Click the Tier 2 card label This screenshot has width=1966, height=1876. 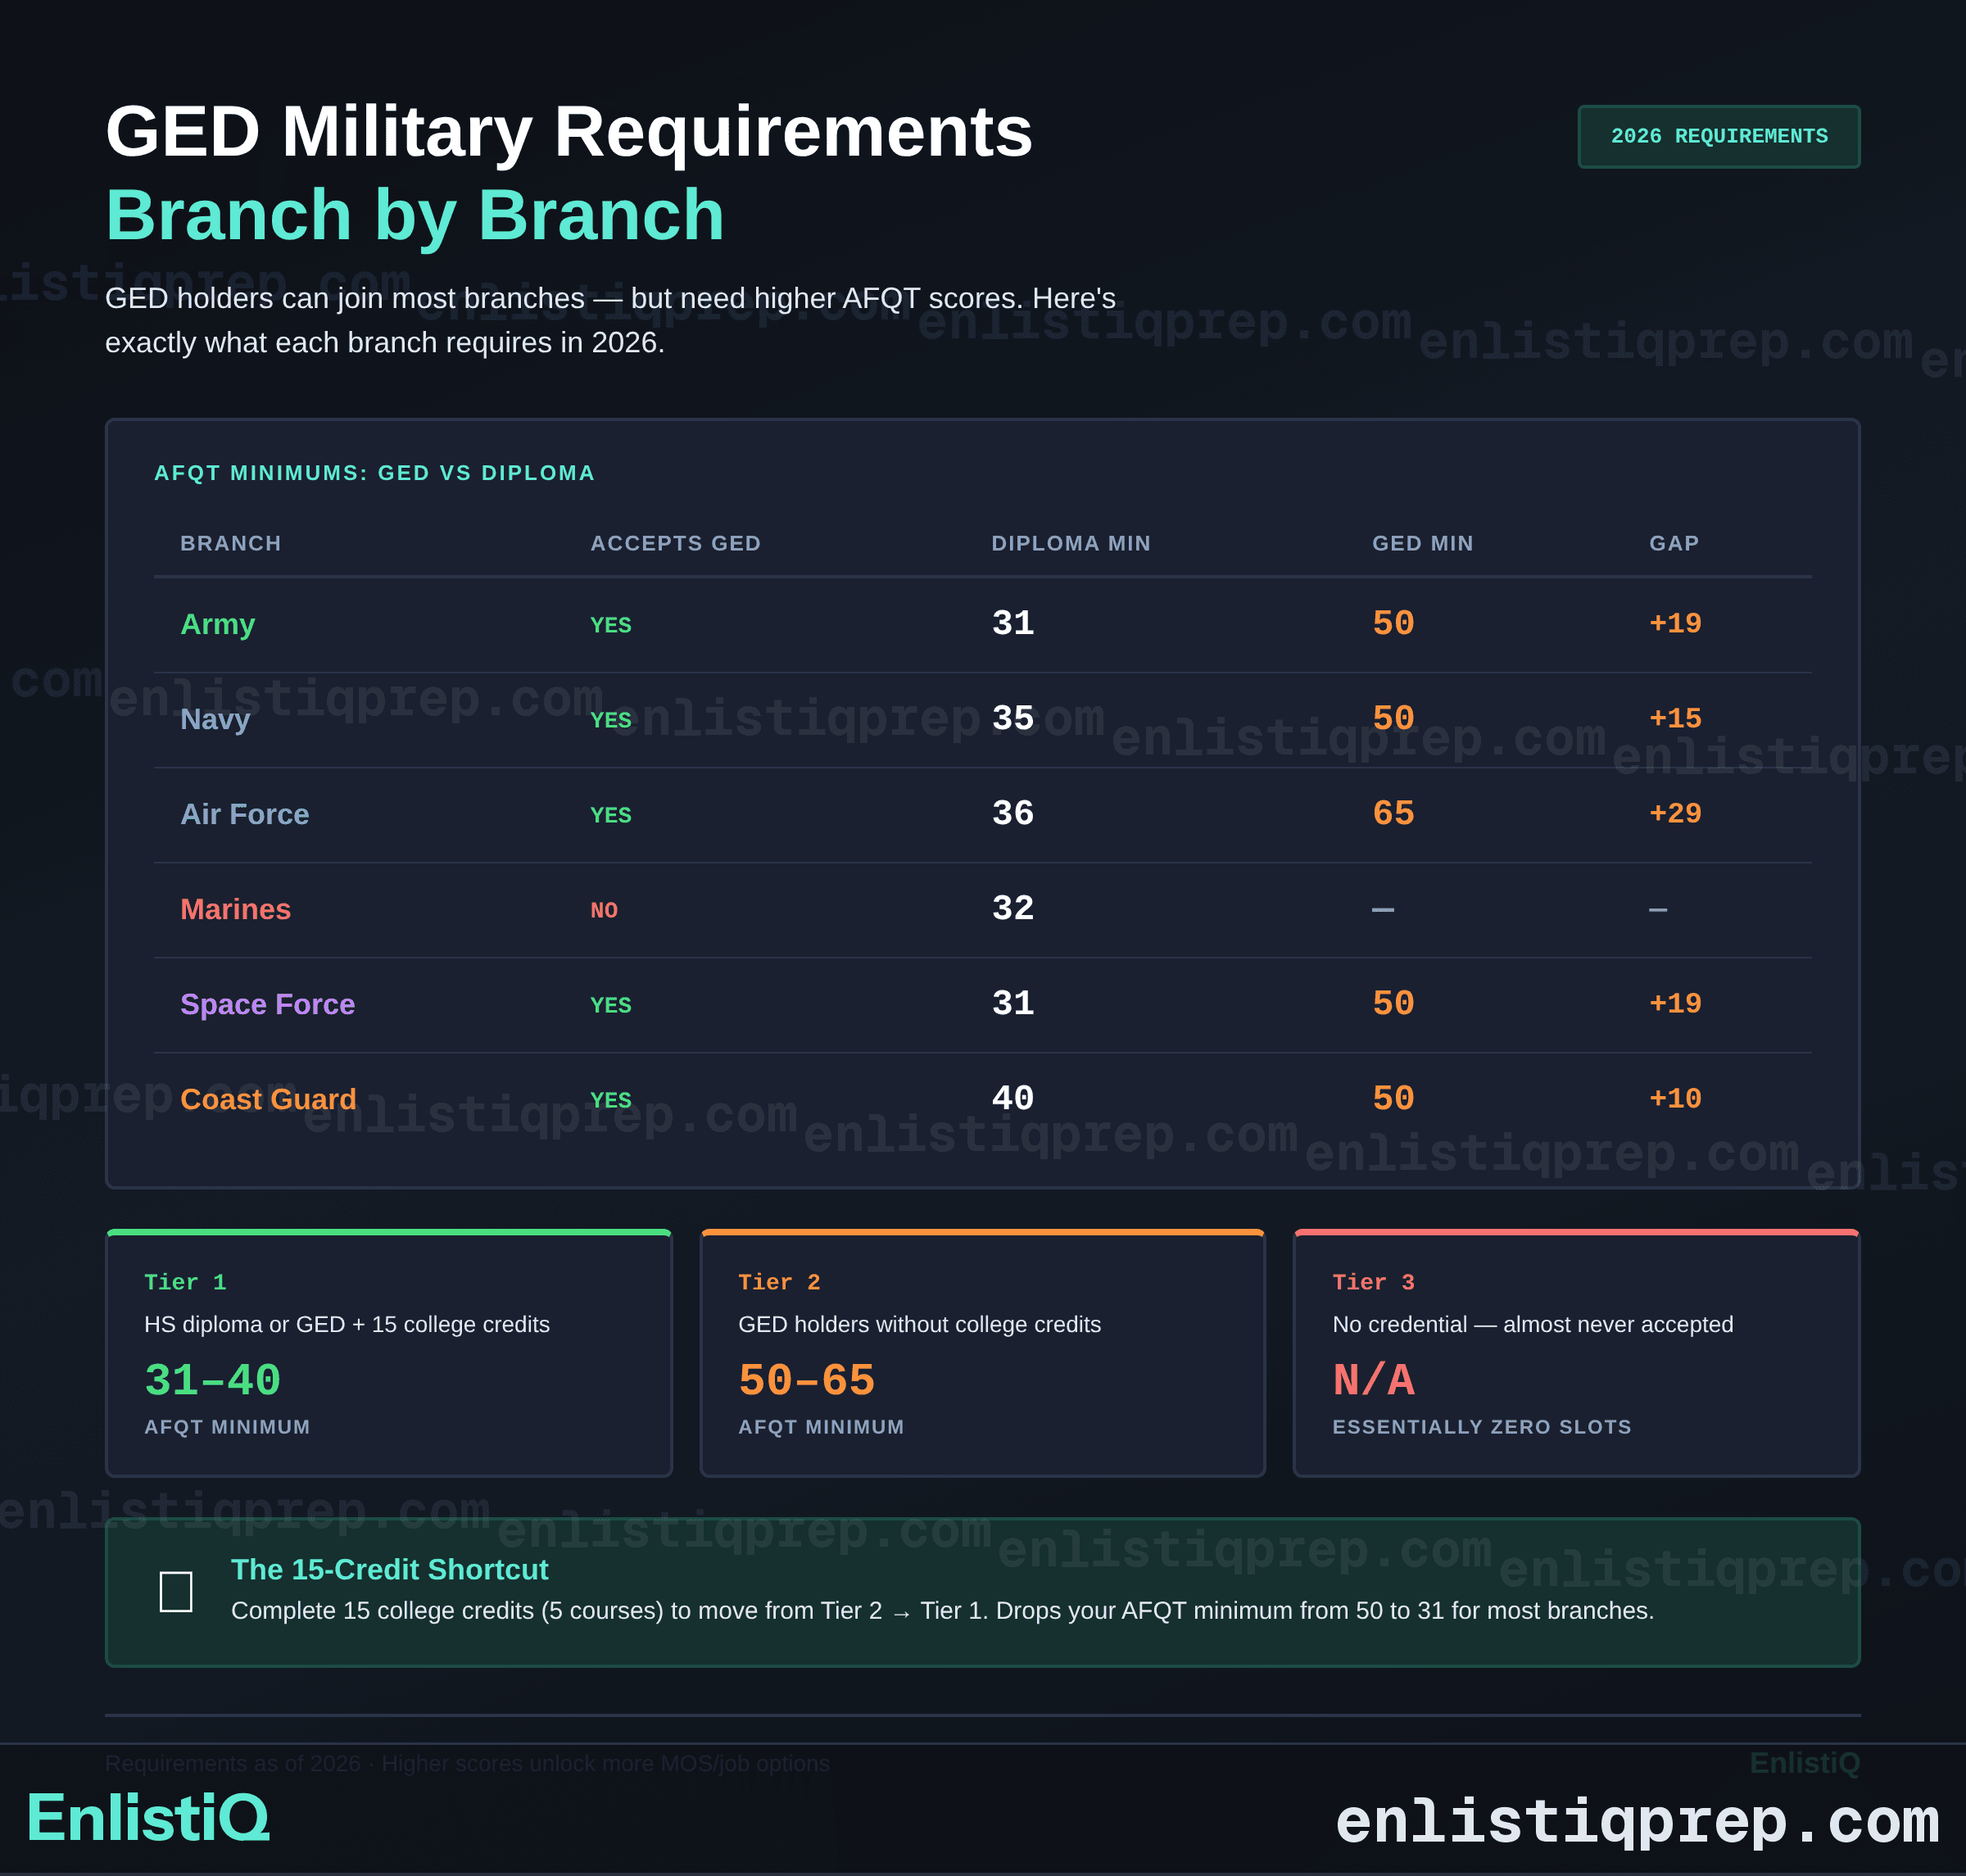(x=779, y=1282)
